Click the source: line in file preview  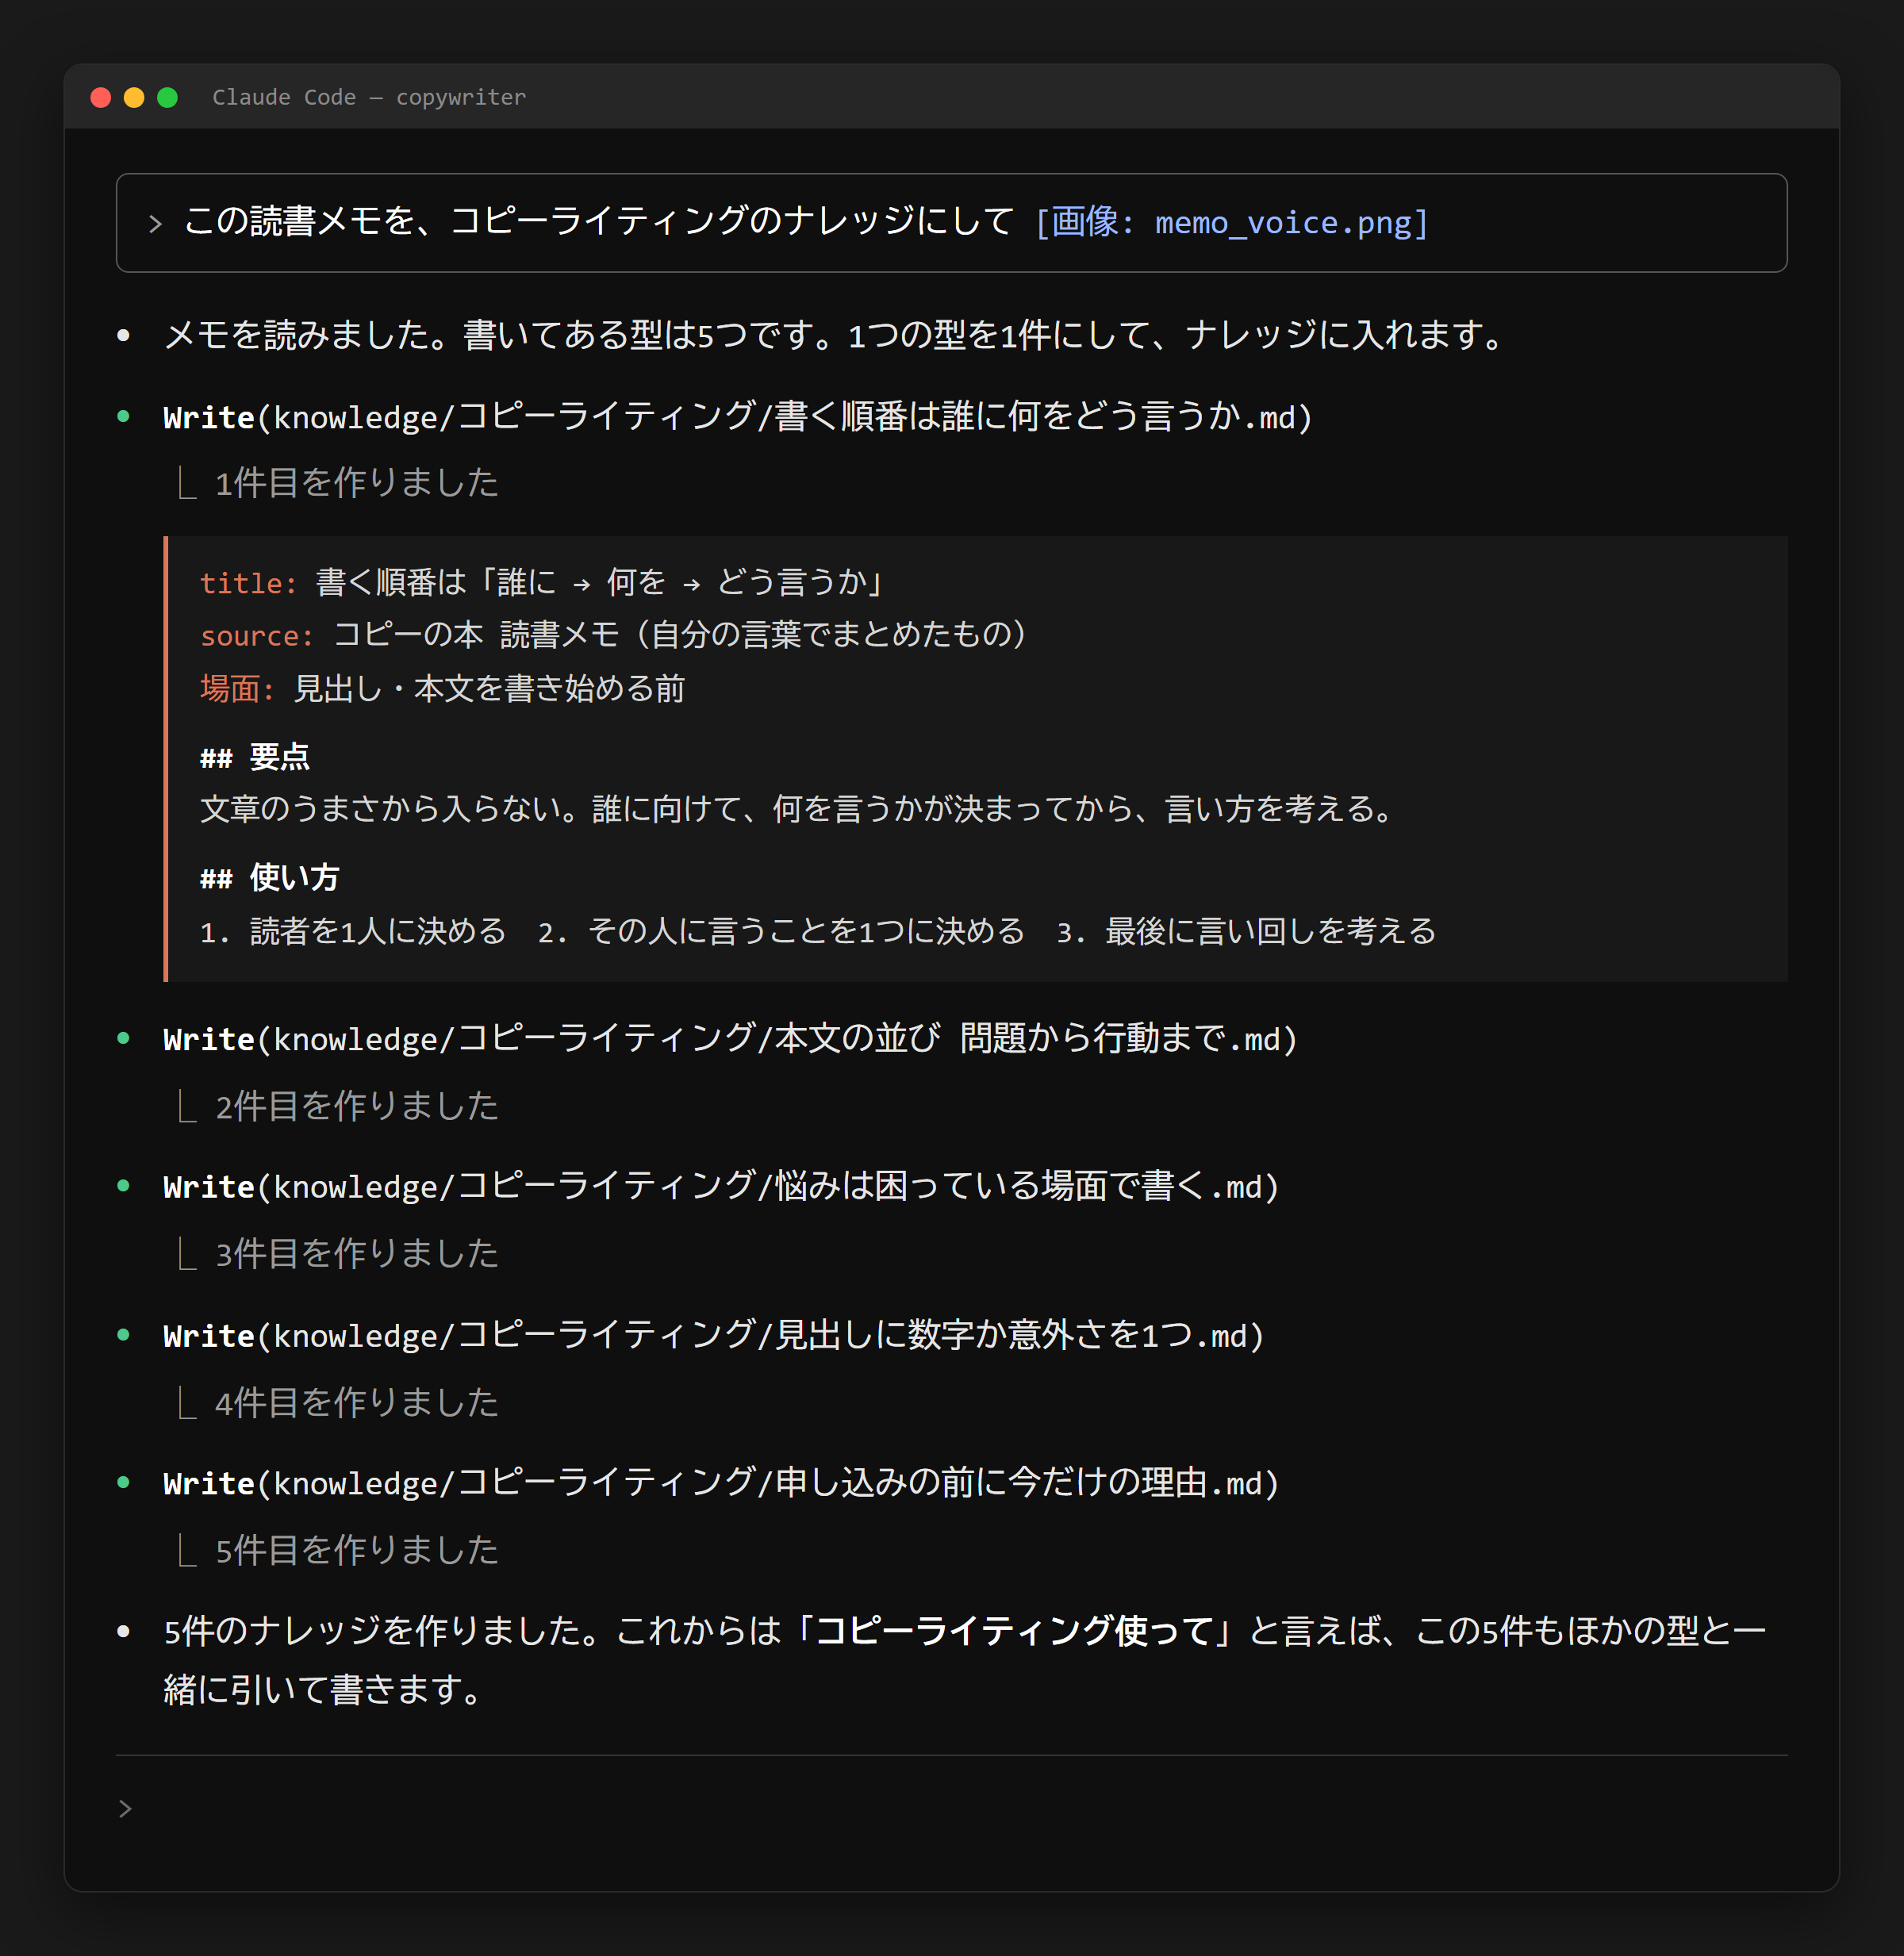pyautogui.click(x=614, y=635)
